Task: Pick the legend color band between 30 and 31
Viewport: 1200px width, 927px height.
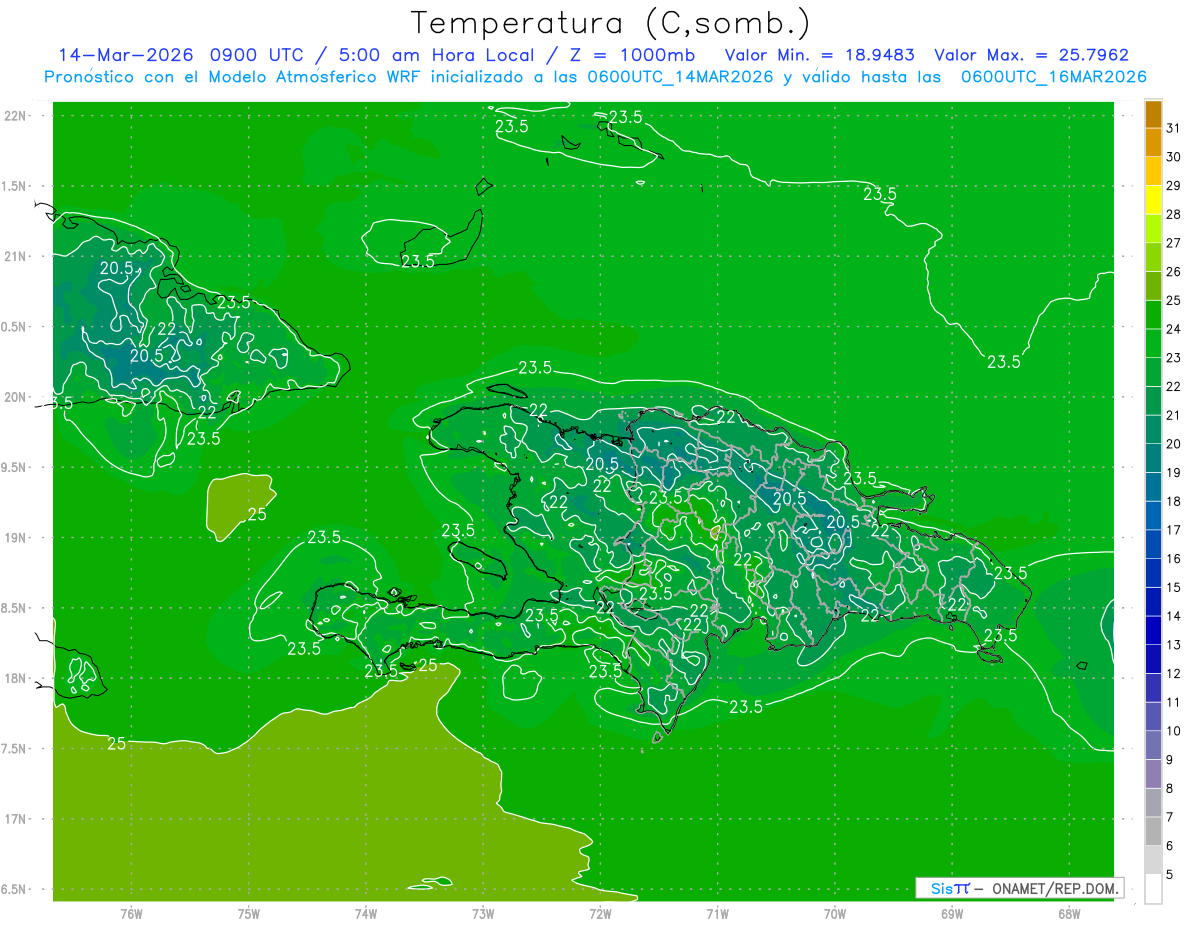Action: pos(1153,142)
